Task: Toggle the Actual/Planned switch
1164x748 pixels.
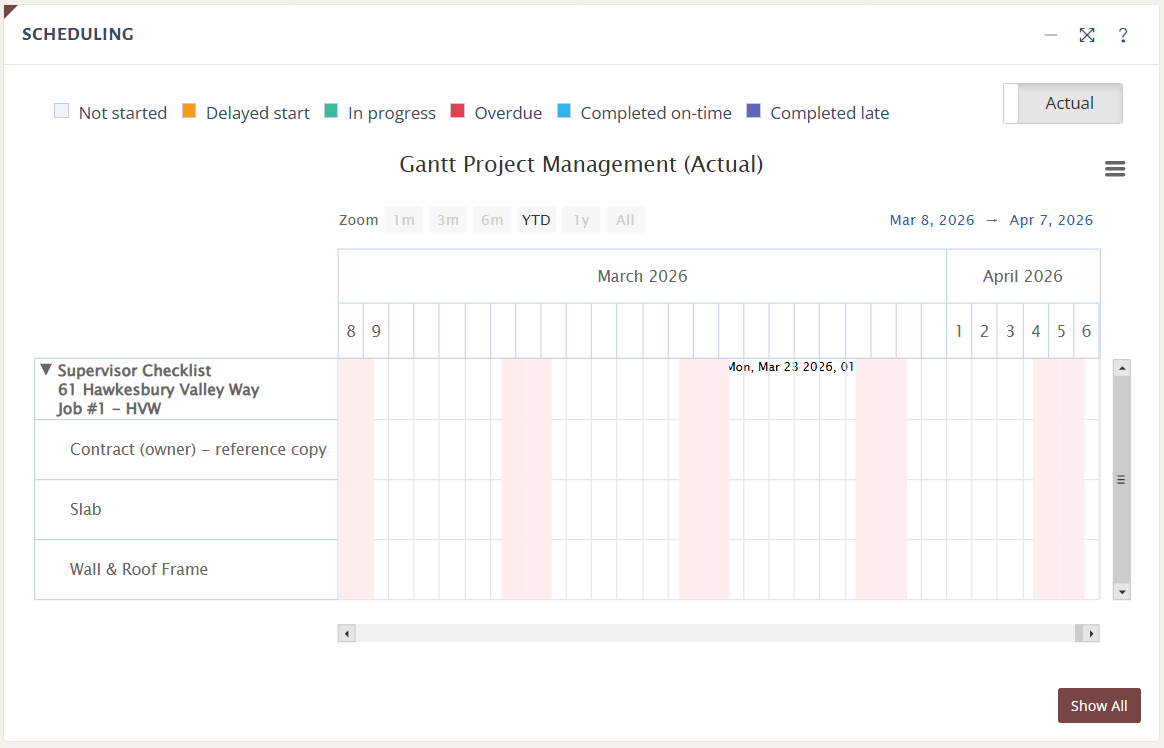Action: pyautogui.click(x=1063, y=103)
